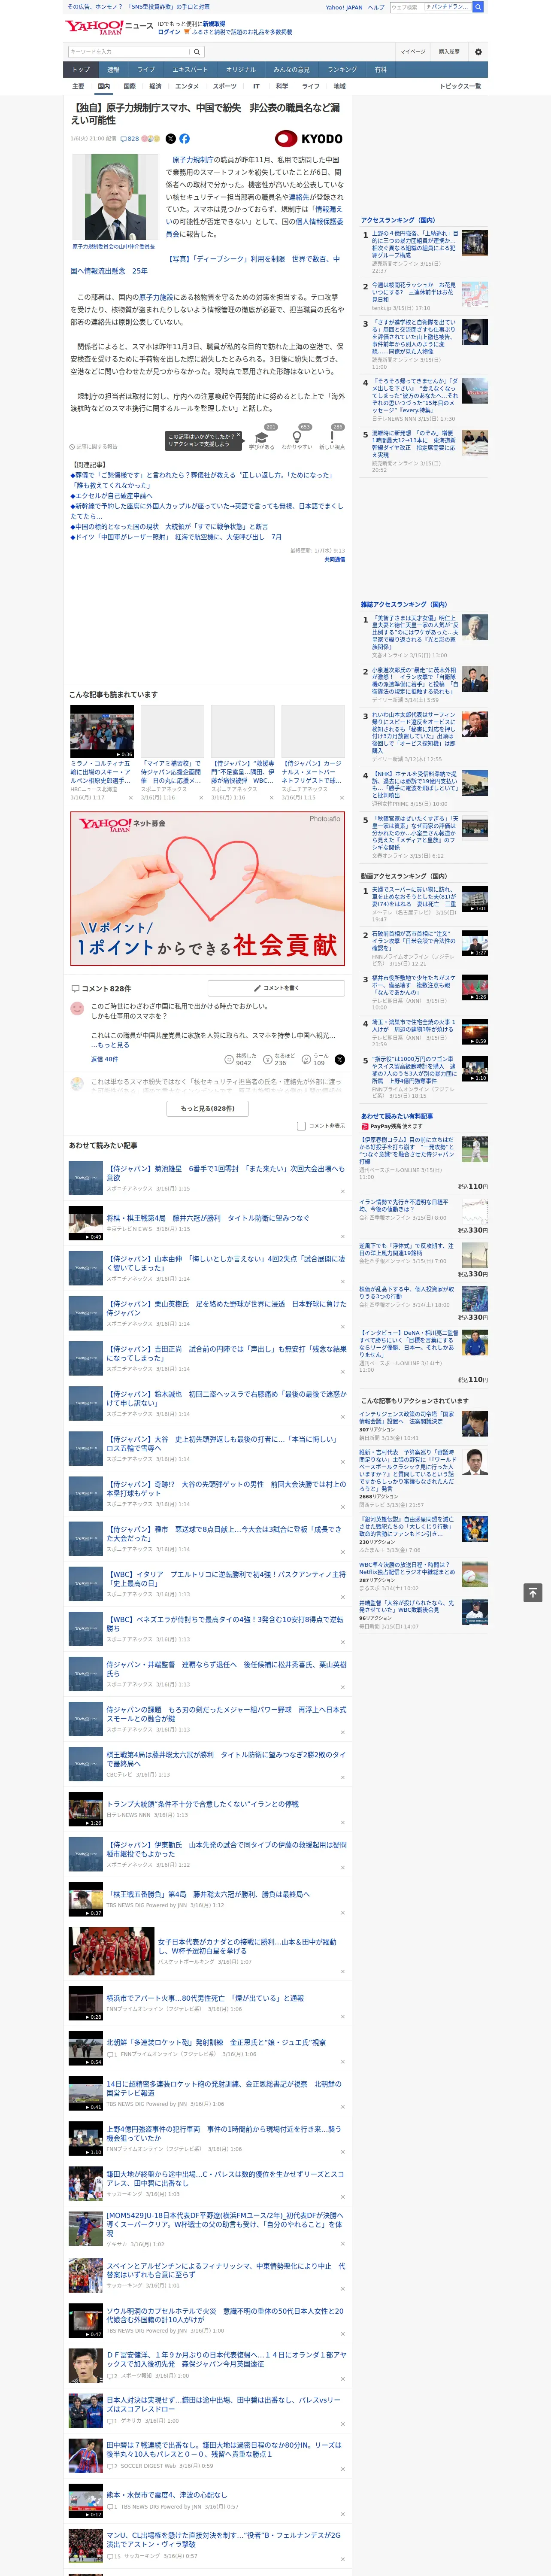The width and height of the screenshot is (551, 2576).
Task: Open article 横浜市でアパート火事…80代男性死亡
Action: point(205,1998)
